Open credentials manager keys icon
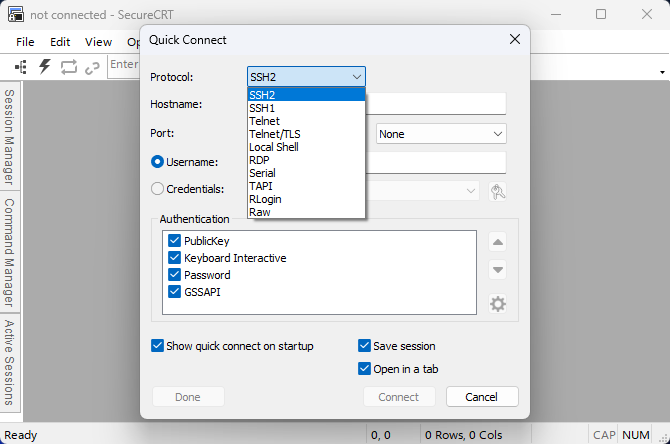This screenshot has width=670, height=444. click(498, 191)
